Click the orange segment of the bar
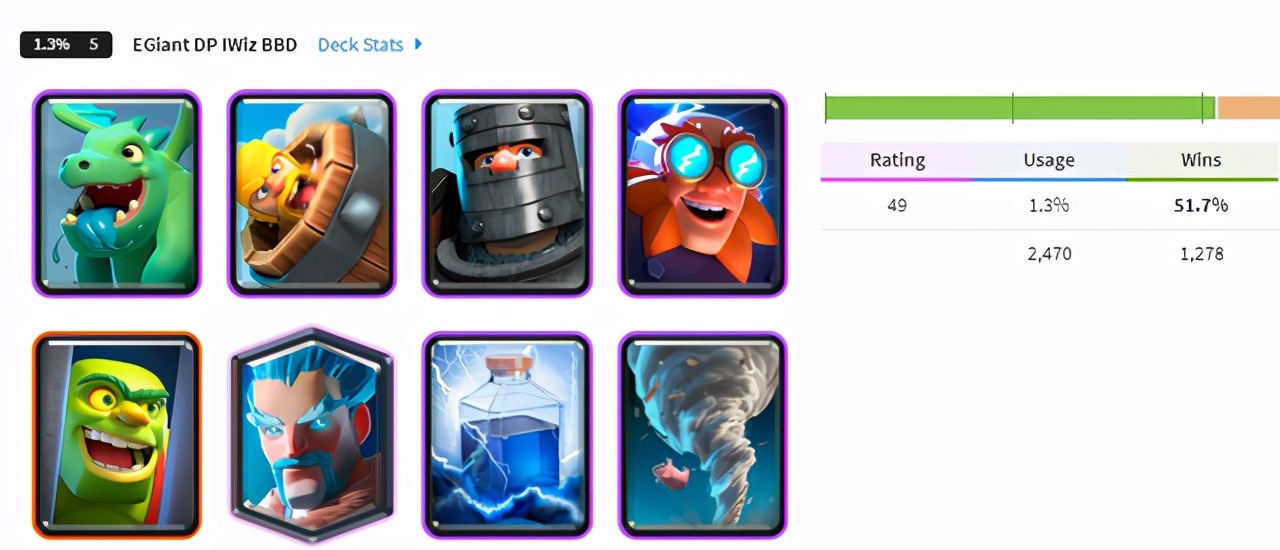This screenshot has width=1280, height=550. [1248, 107]
